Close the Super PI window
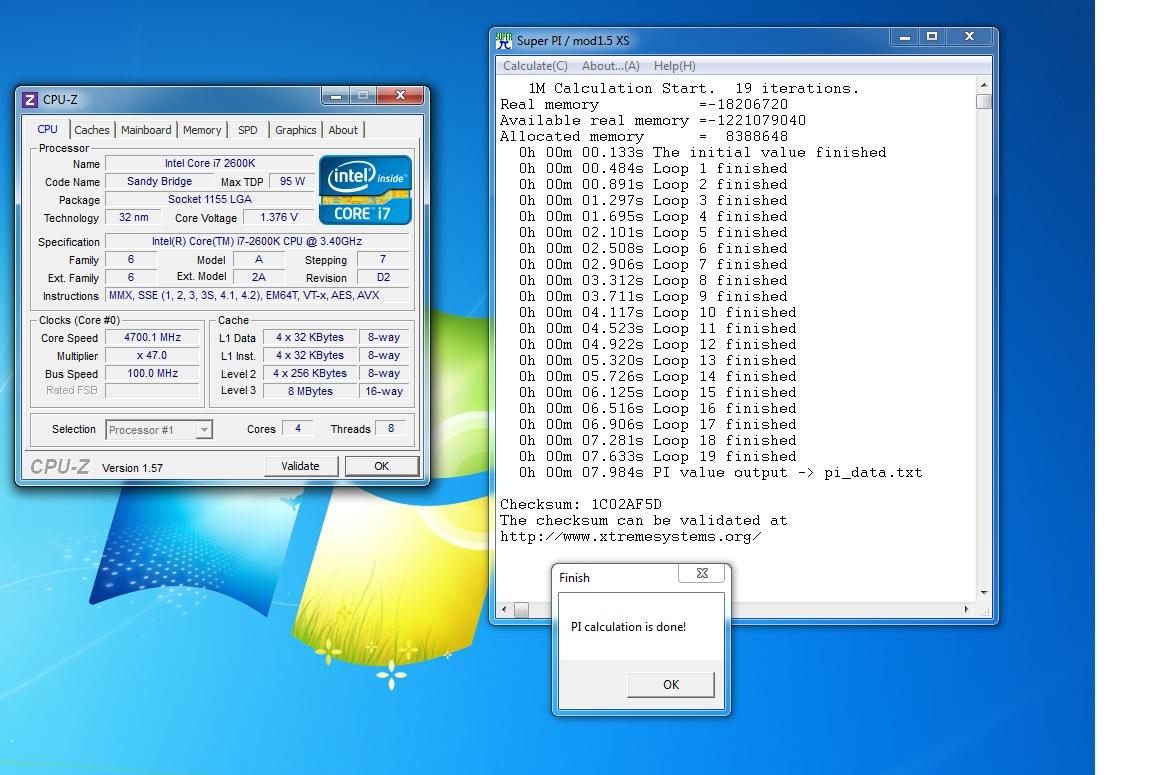Viewport: 1152px width, 775px height. click(x=969, y=37)
